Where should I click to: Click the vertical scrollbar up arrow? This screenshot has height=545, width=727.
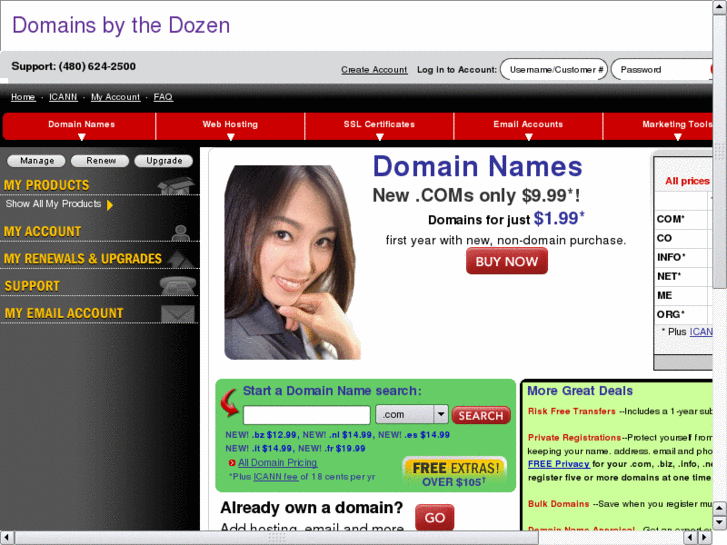pyautogui.click(x=720, y=6)
